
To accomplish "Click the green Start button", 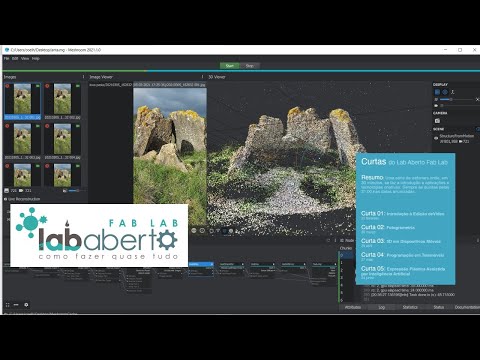I will click(x=229, y=66).
